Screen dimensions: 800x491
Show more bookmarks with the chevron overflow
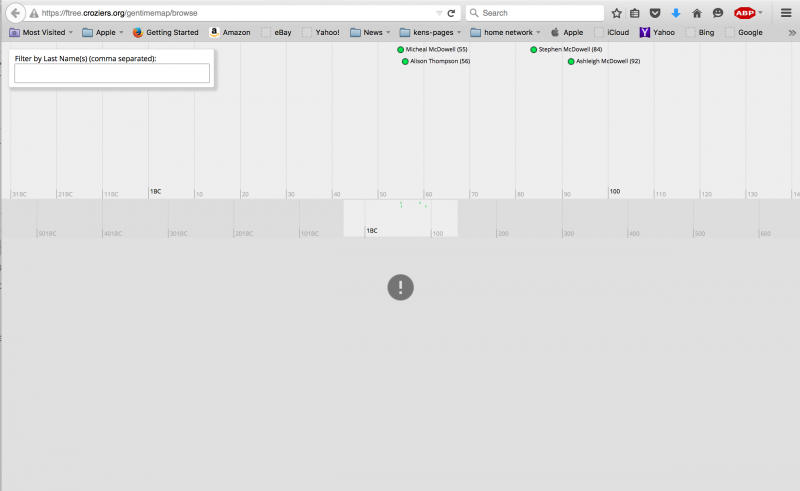pos(792,32)
